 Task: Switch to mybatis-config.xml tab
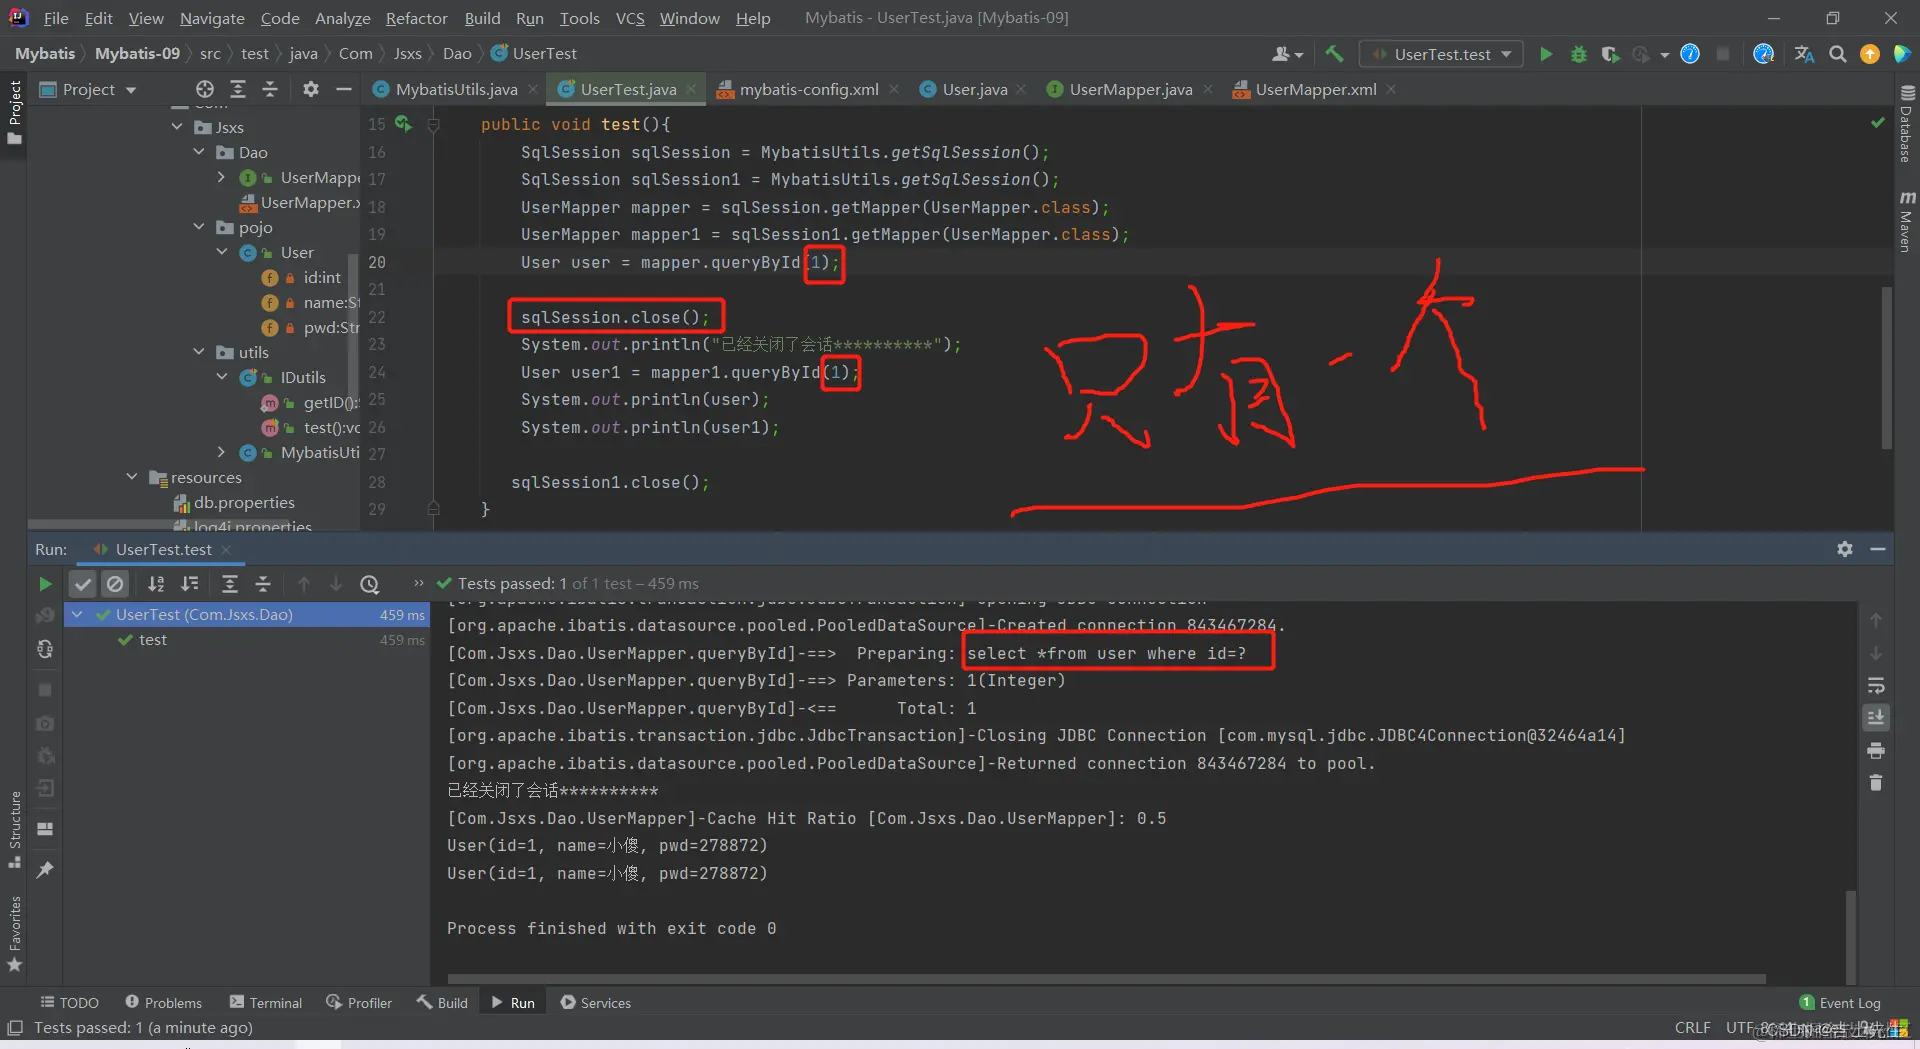[808, 89]
